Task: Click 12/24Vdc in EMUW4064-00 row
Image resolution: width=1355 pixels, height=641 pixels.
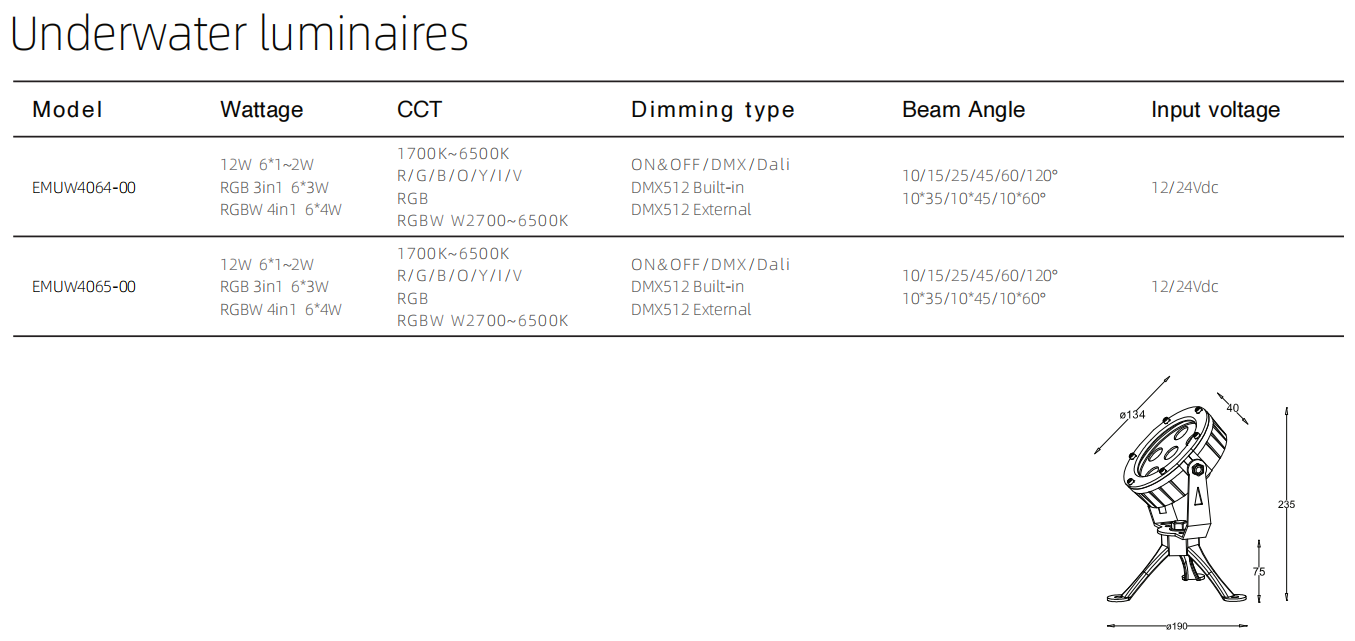Action: tap(1185, 187)
